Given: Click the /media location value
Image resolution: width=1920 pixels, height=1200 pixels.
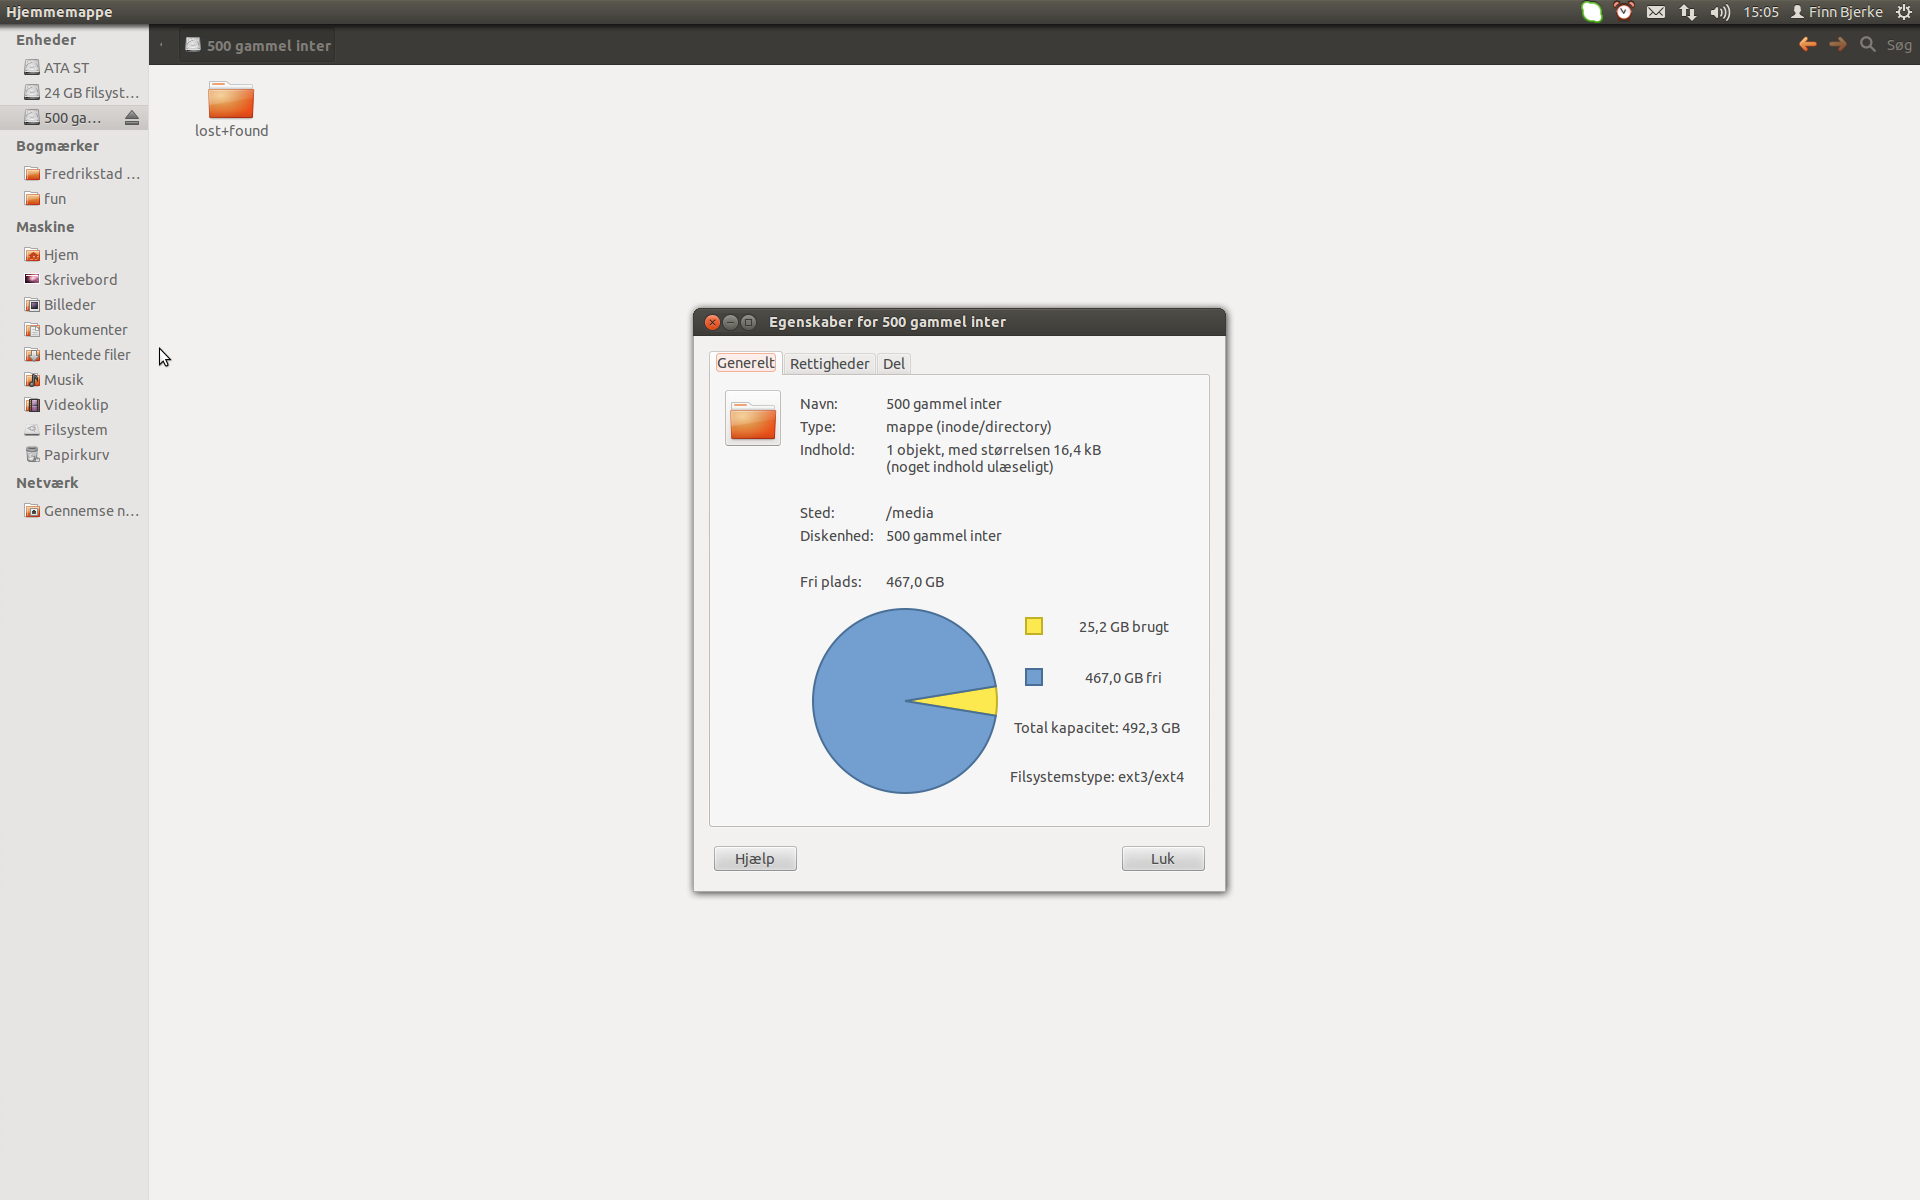Looking at the screenshot, I should click(x=910, y=513).
